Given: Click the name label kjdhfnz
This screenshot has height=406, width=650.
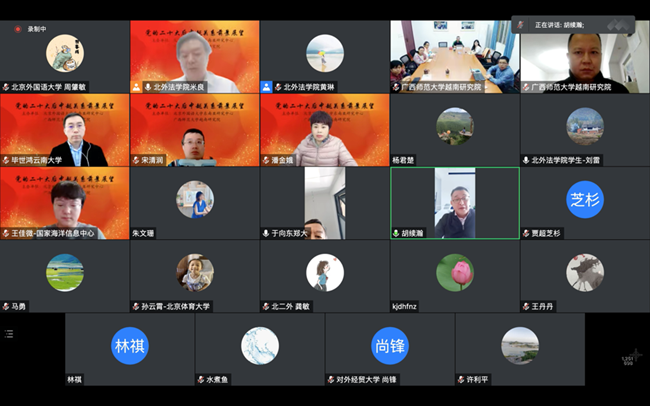Looking at the screenshot, I should pyautogui.click(x=404, y=306).
